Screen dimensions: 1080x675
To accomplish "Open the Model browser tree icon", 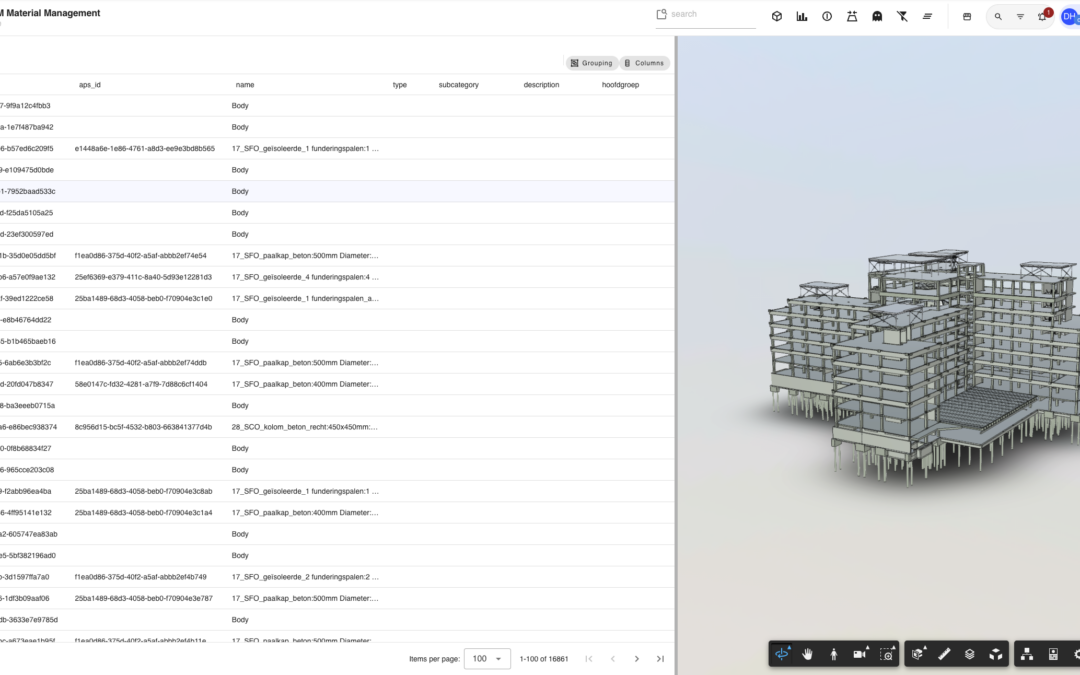I will tap(1027, 654).
